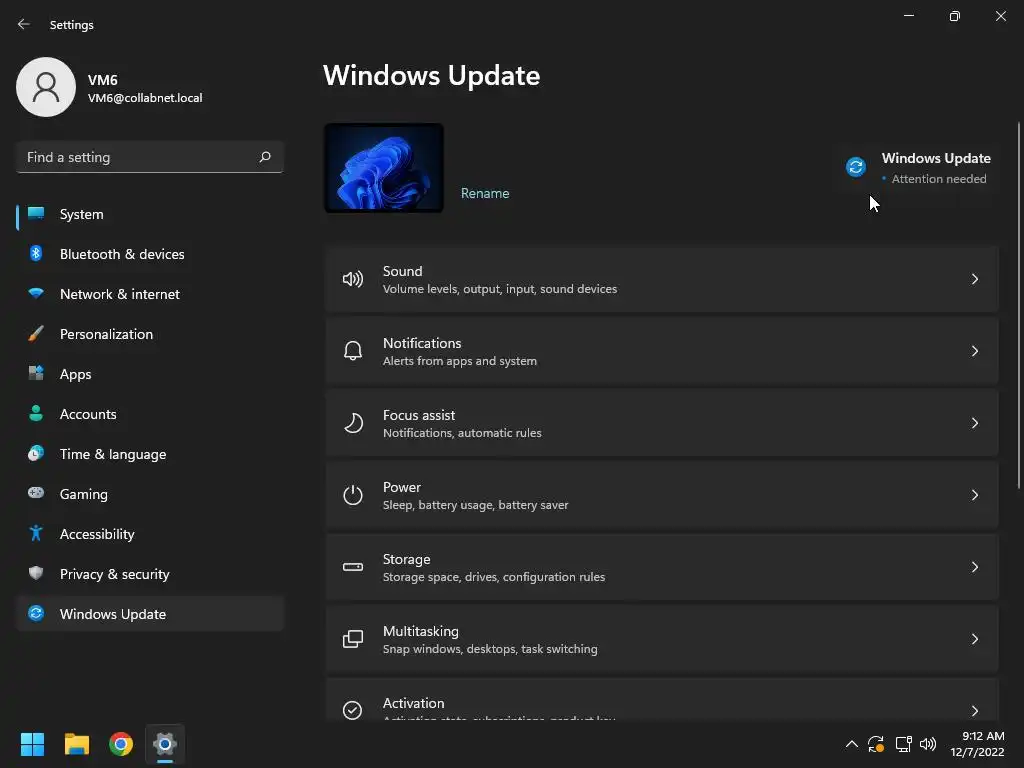
Task: Click the desktop wallpaper thumbnail
Action: 384,168
